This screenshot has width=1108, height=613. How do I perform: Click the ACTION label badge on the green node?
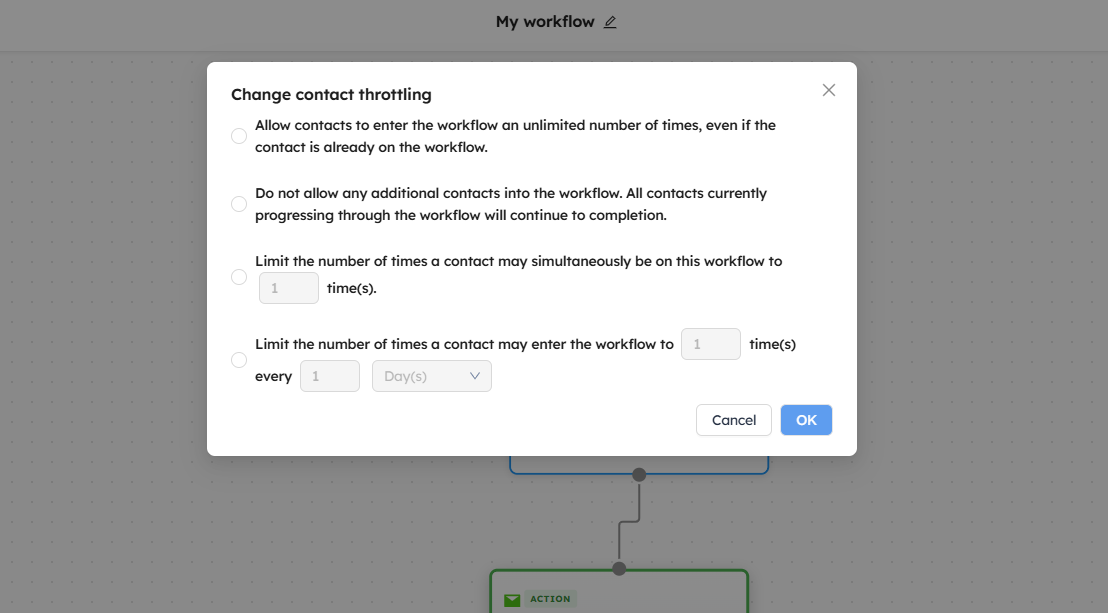(x=549, y=599)
